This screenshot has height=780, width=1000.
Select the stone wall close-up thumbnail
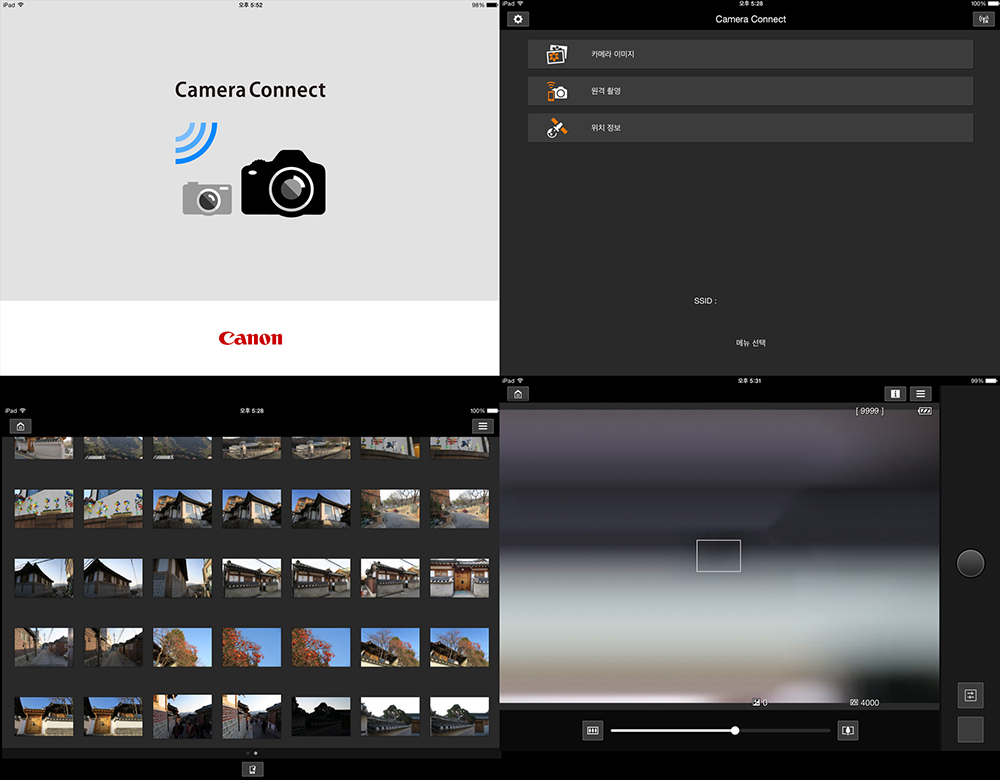182,578
